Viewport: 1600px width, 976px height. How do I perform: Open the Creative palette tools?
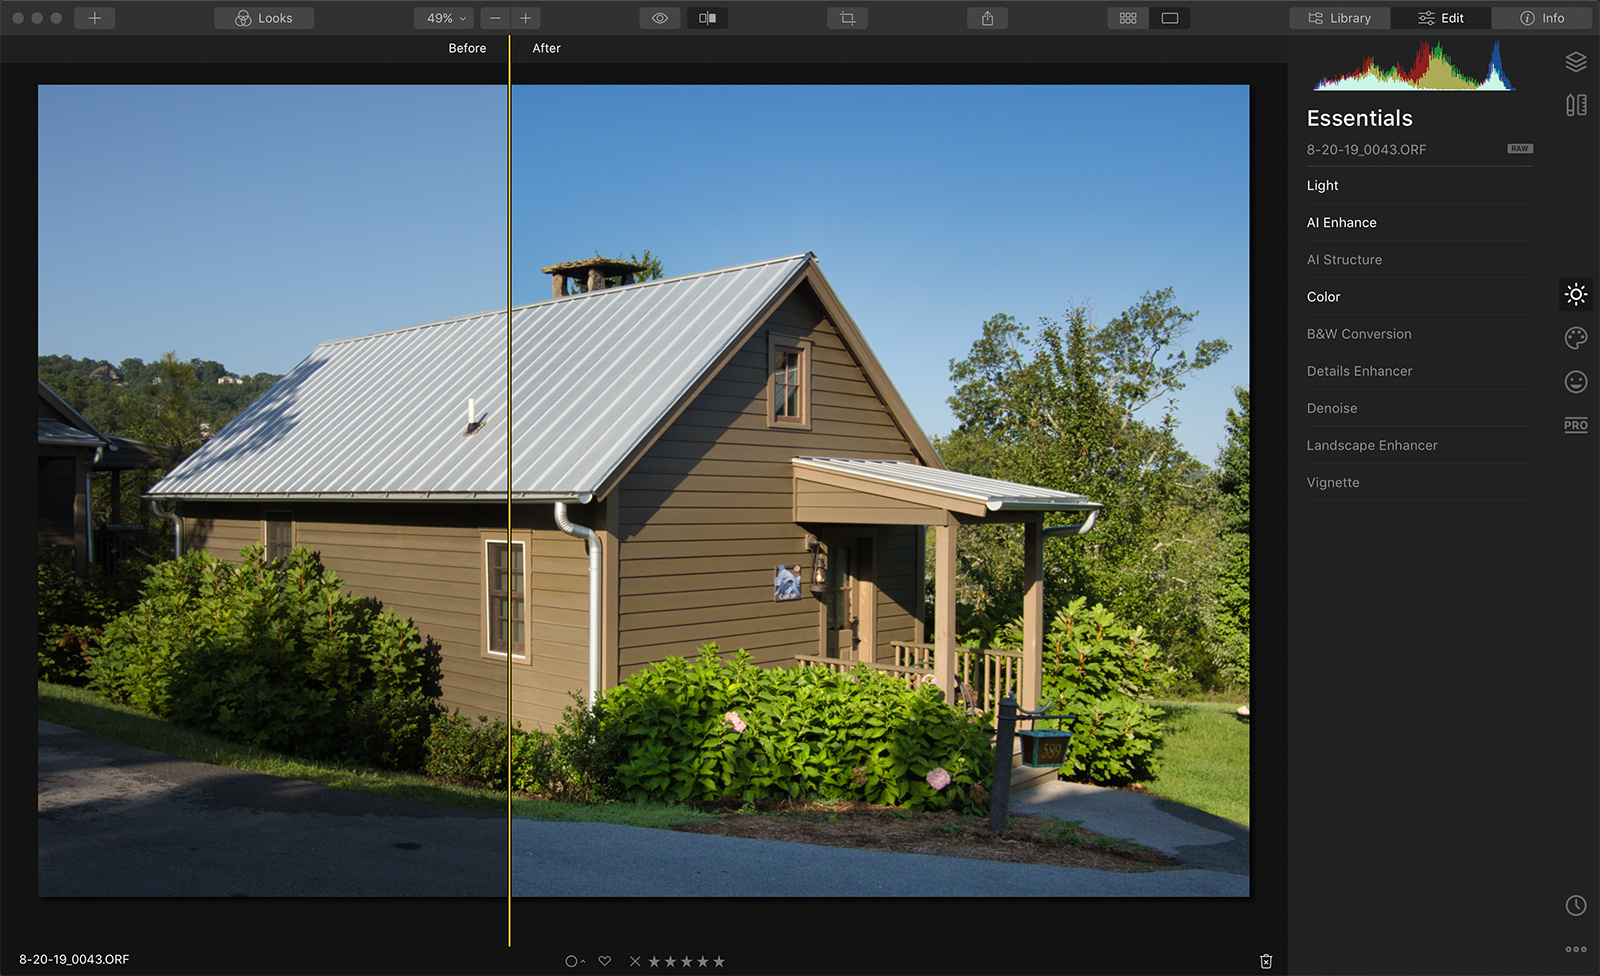tap(1576, 338)
